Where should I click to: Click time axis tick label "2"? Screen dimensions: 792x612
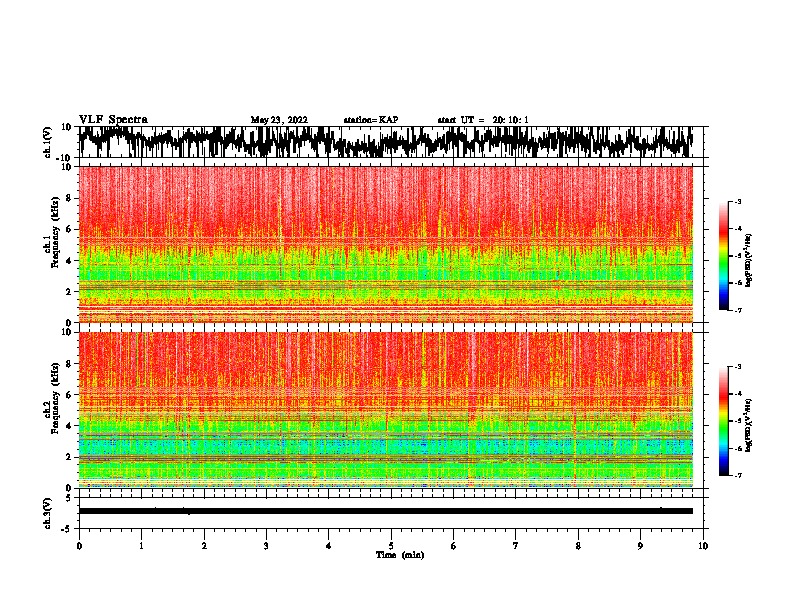click(204, 546)
